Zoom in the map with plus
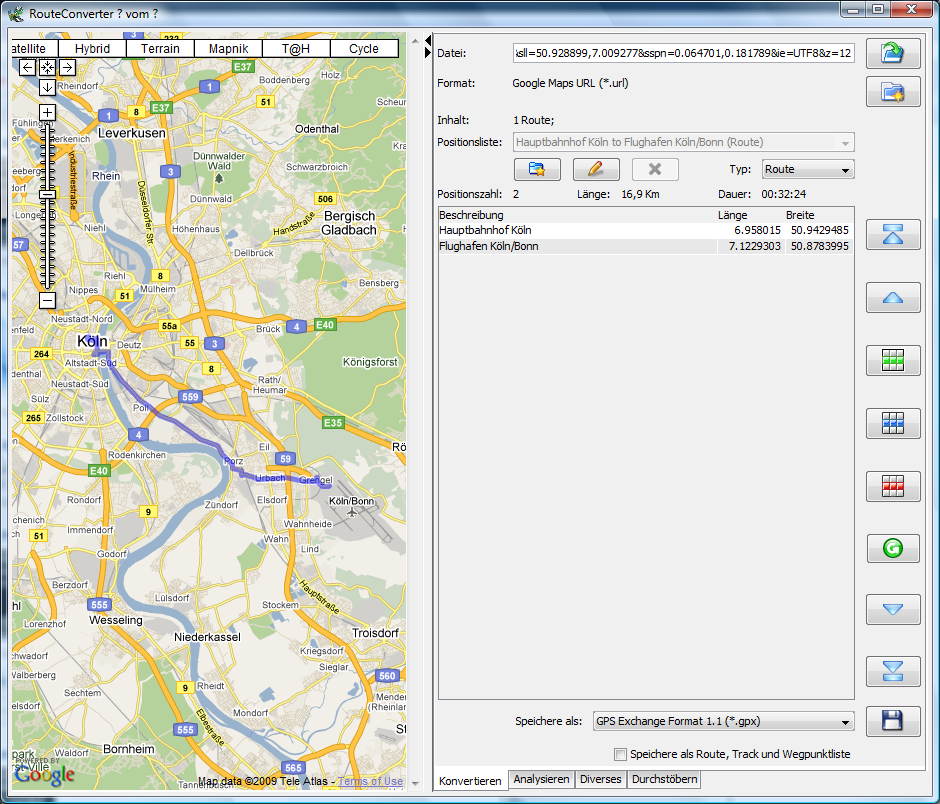This screenshot has width=940, height=804. click(47, 113)
